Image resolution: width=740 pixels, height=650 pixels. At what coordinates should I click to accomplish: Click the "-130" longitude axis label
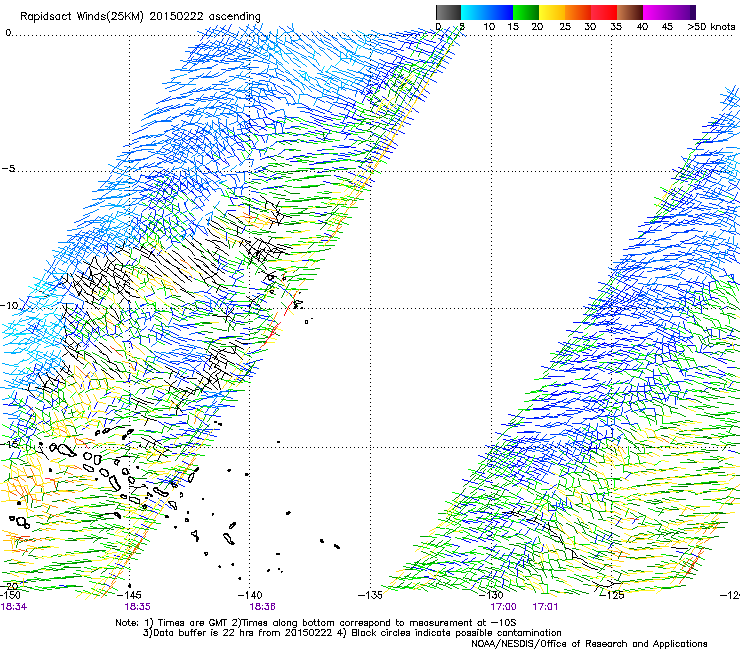tap(491, 595)
